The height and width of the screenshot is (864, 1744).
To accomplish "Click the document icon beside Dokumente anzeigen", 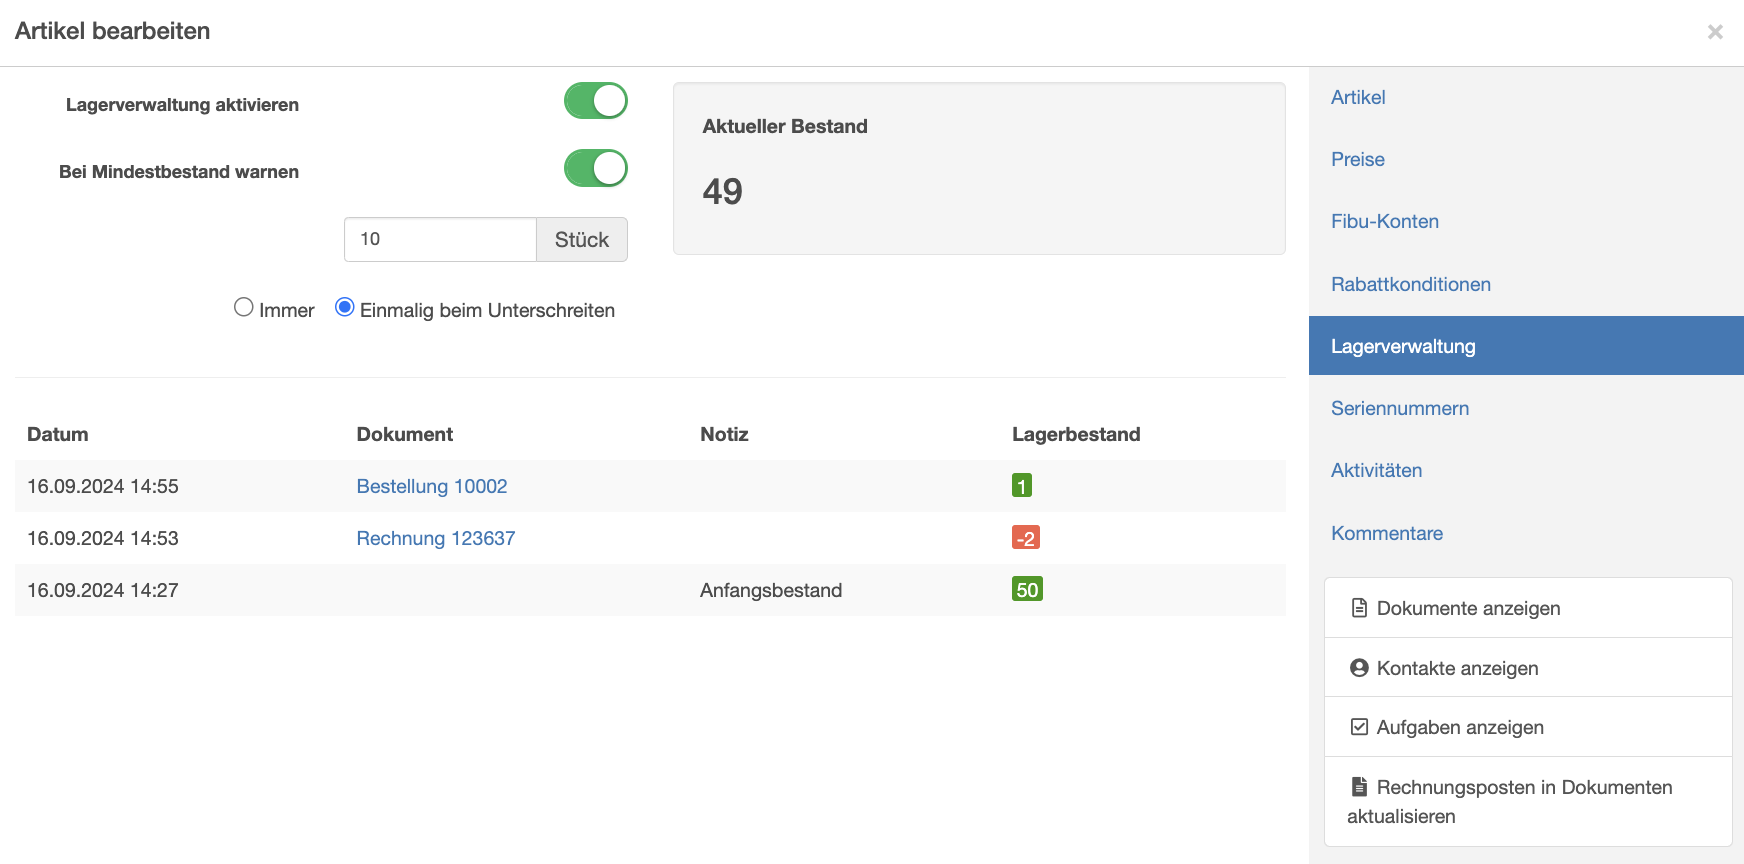I will click(x=1359, y=608).
